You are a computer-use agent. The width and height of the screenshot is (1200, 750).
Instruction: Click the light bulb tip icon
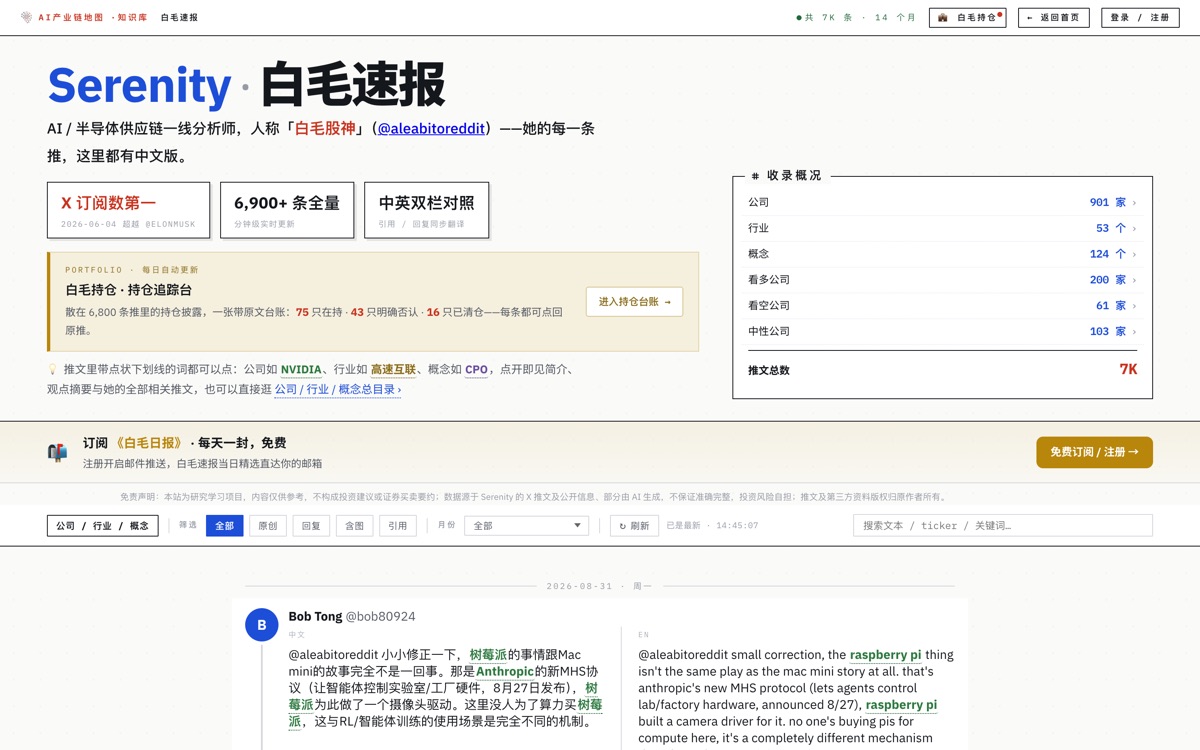[53, 369]
